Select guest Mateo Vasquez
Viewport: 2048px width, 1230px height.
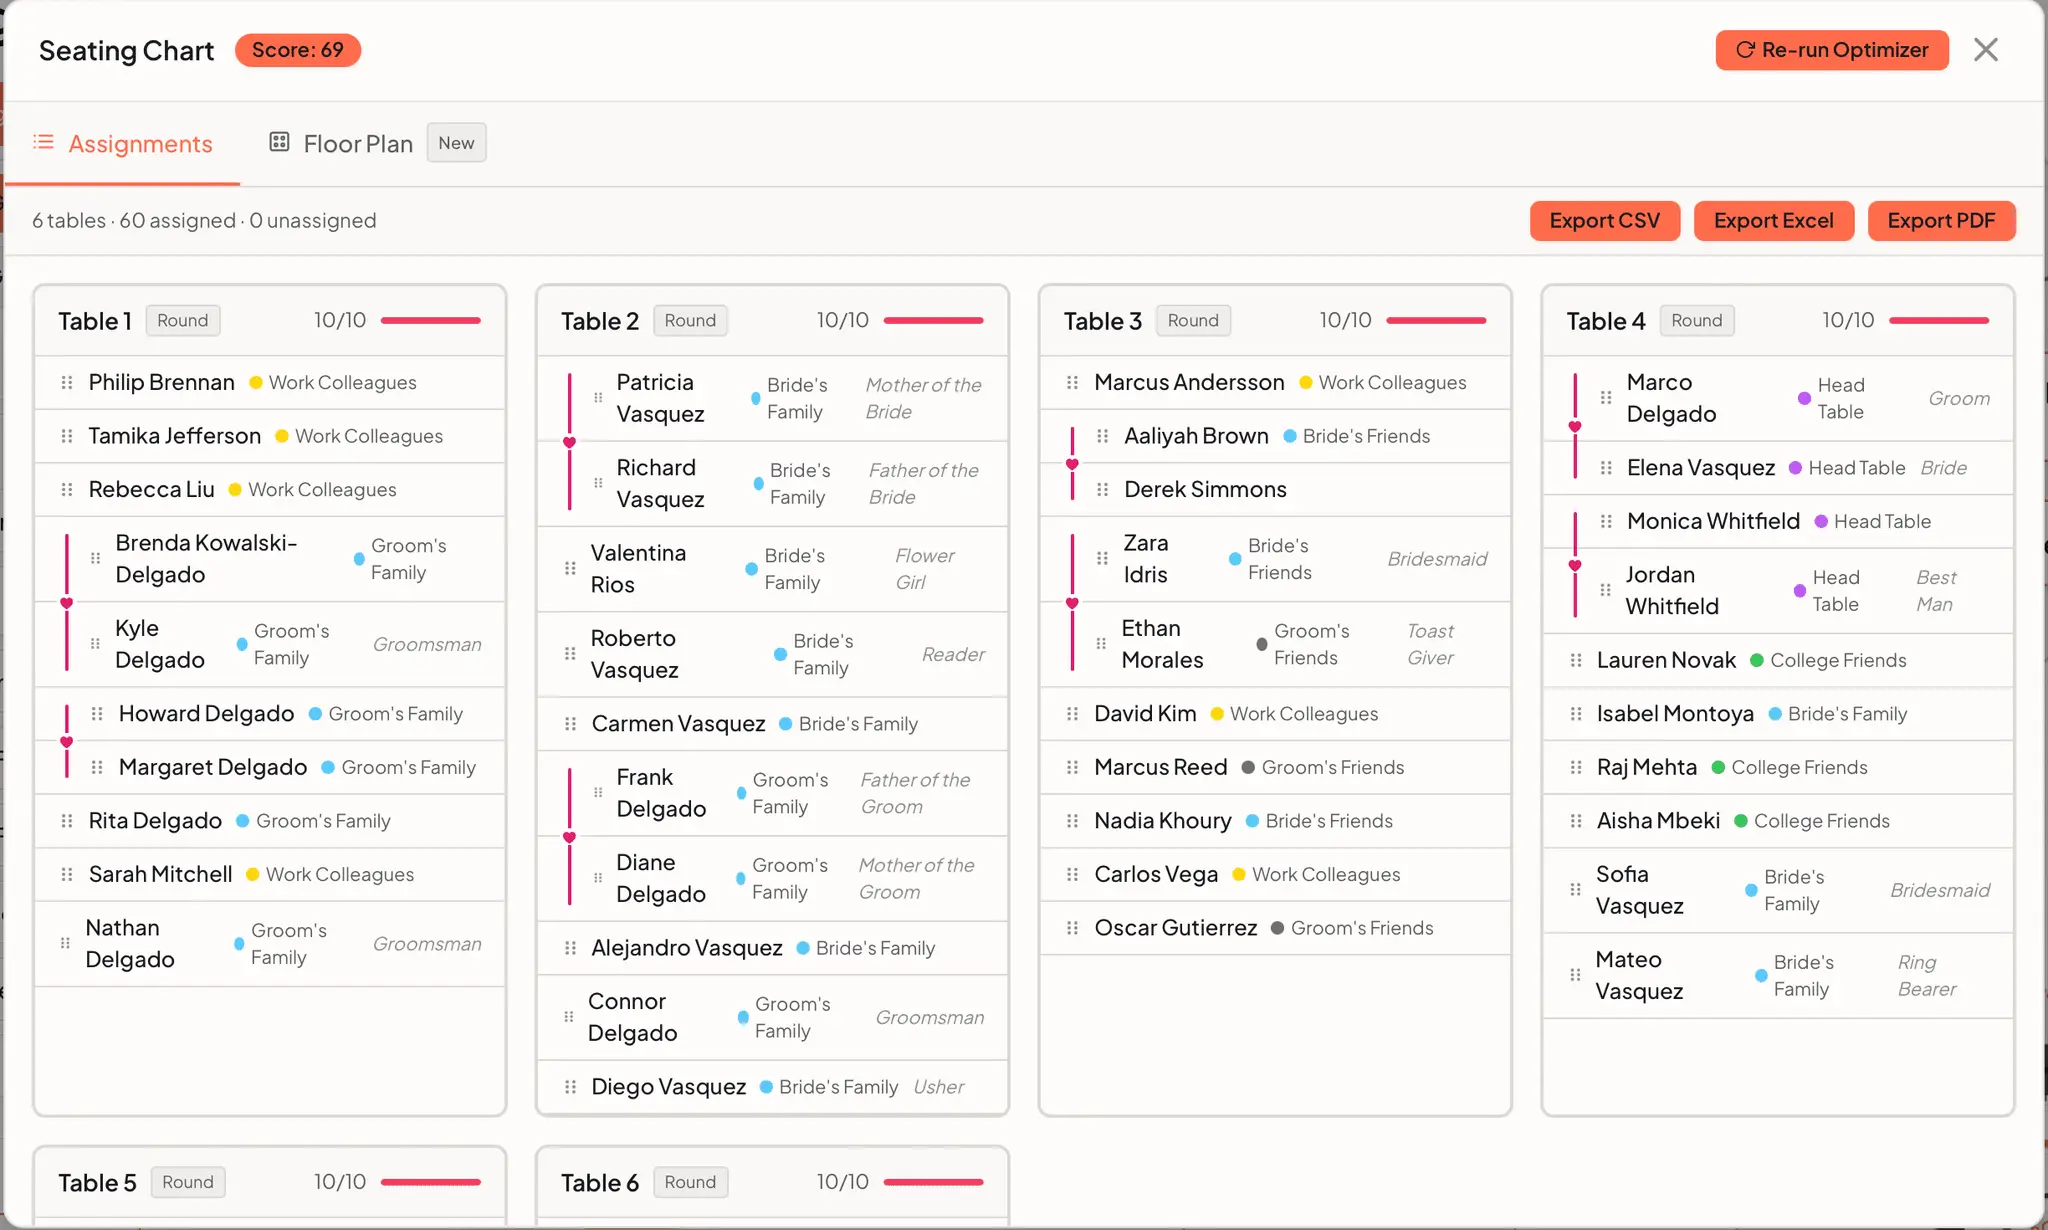pyautogui.click(x=1778, y=975)
